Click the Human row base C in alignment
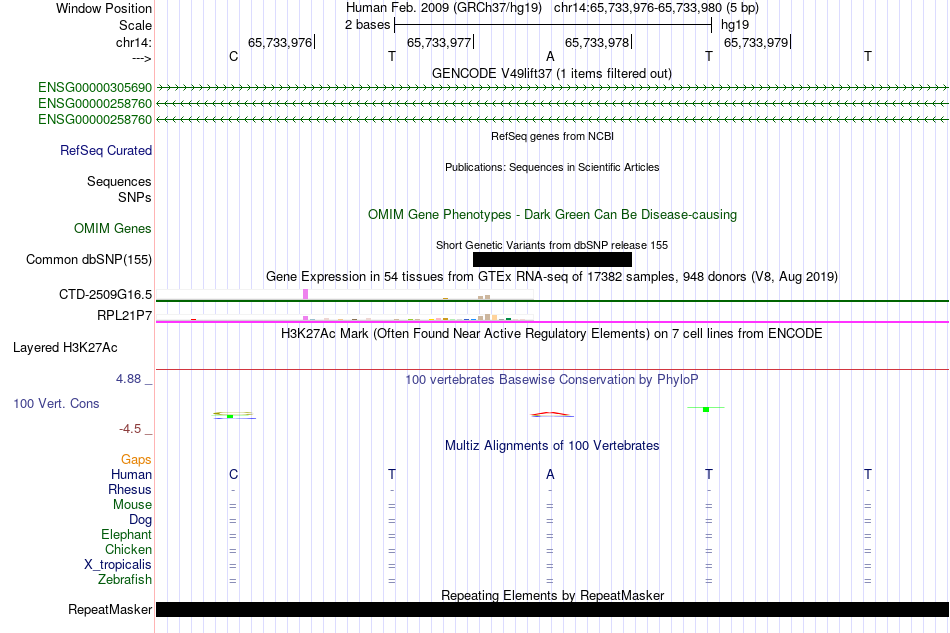 click(233, 474)
